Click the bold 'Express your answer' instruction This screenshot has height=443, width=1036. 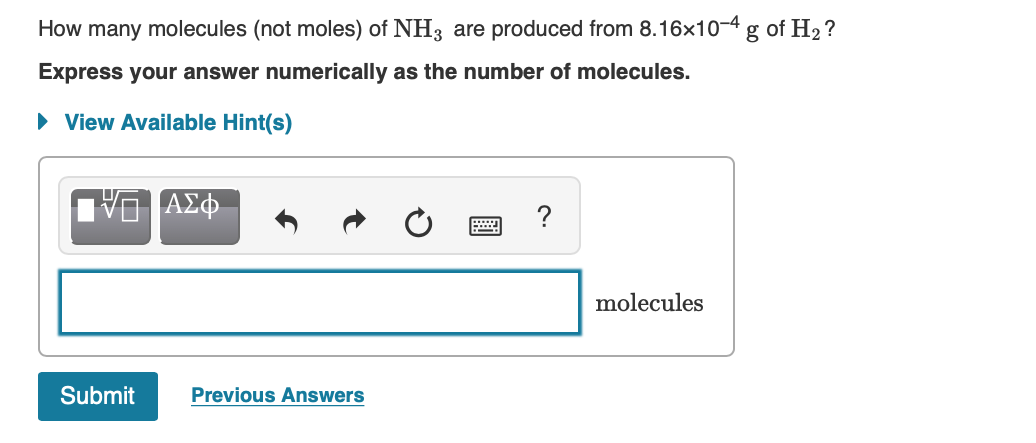click(364, 73)
